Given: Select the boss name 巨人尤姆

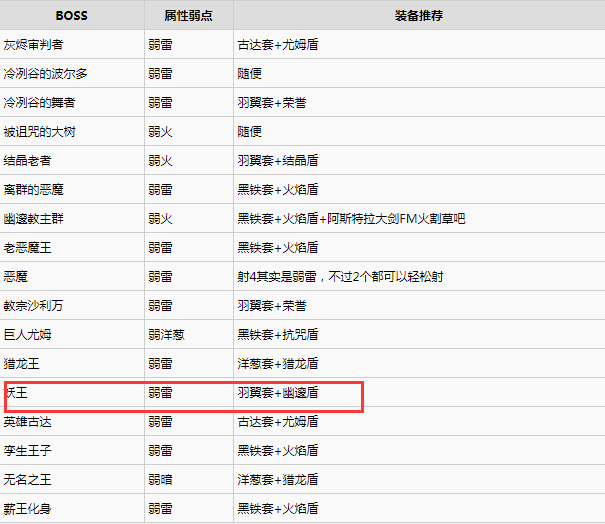Looking at the screenshot, I should click(x=27, y=334).
